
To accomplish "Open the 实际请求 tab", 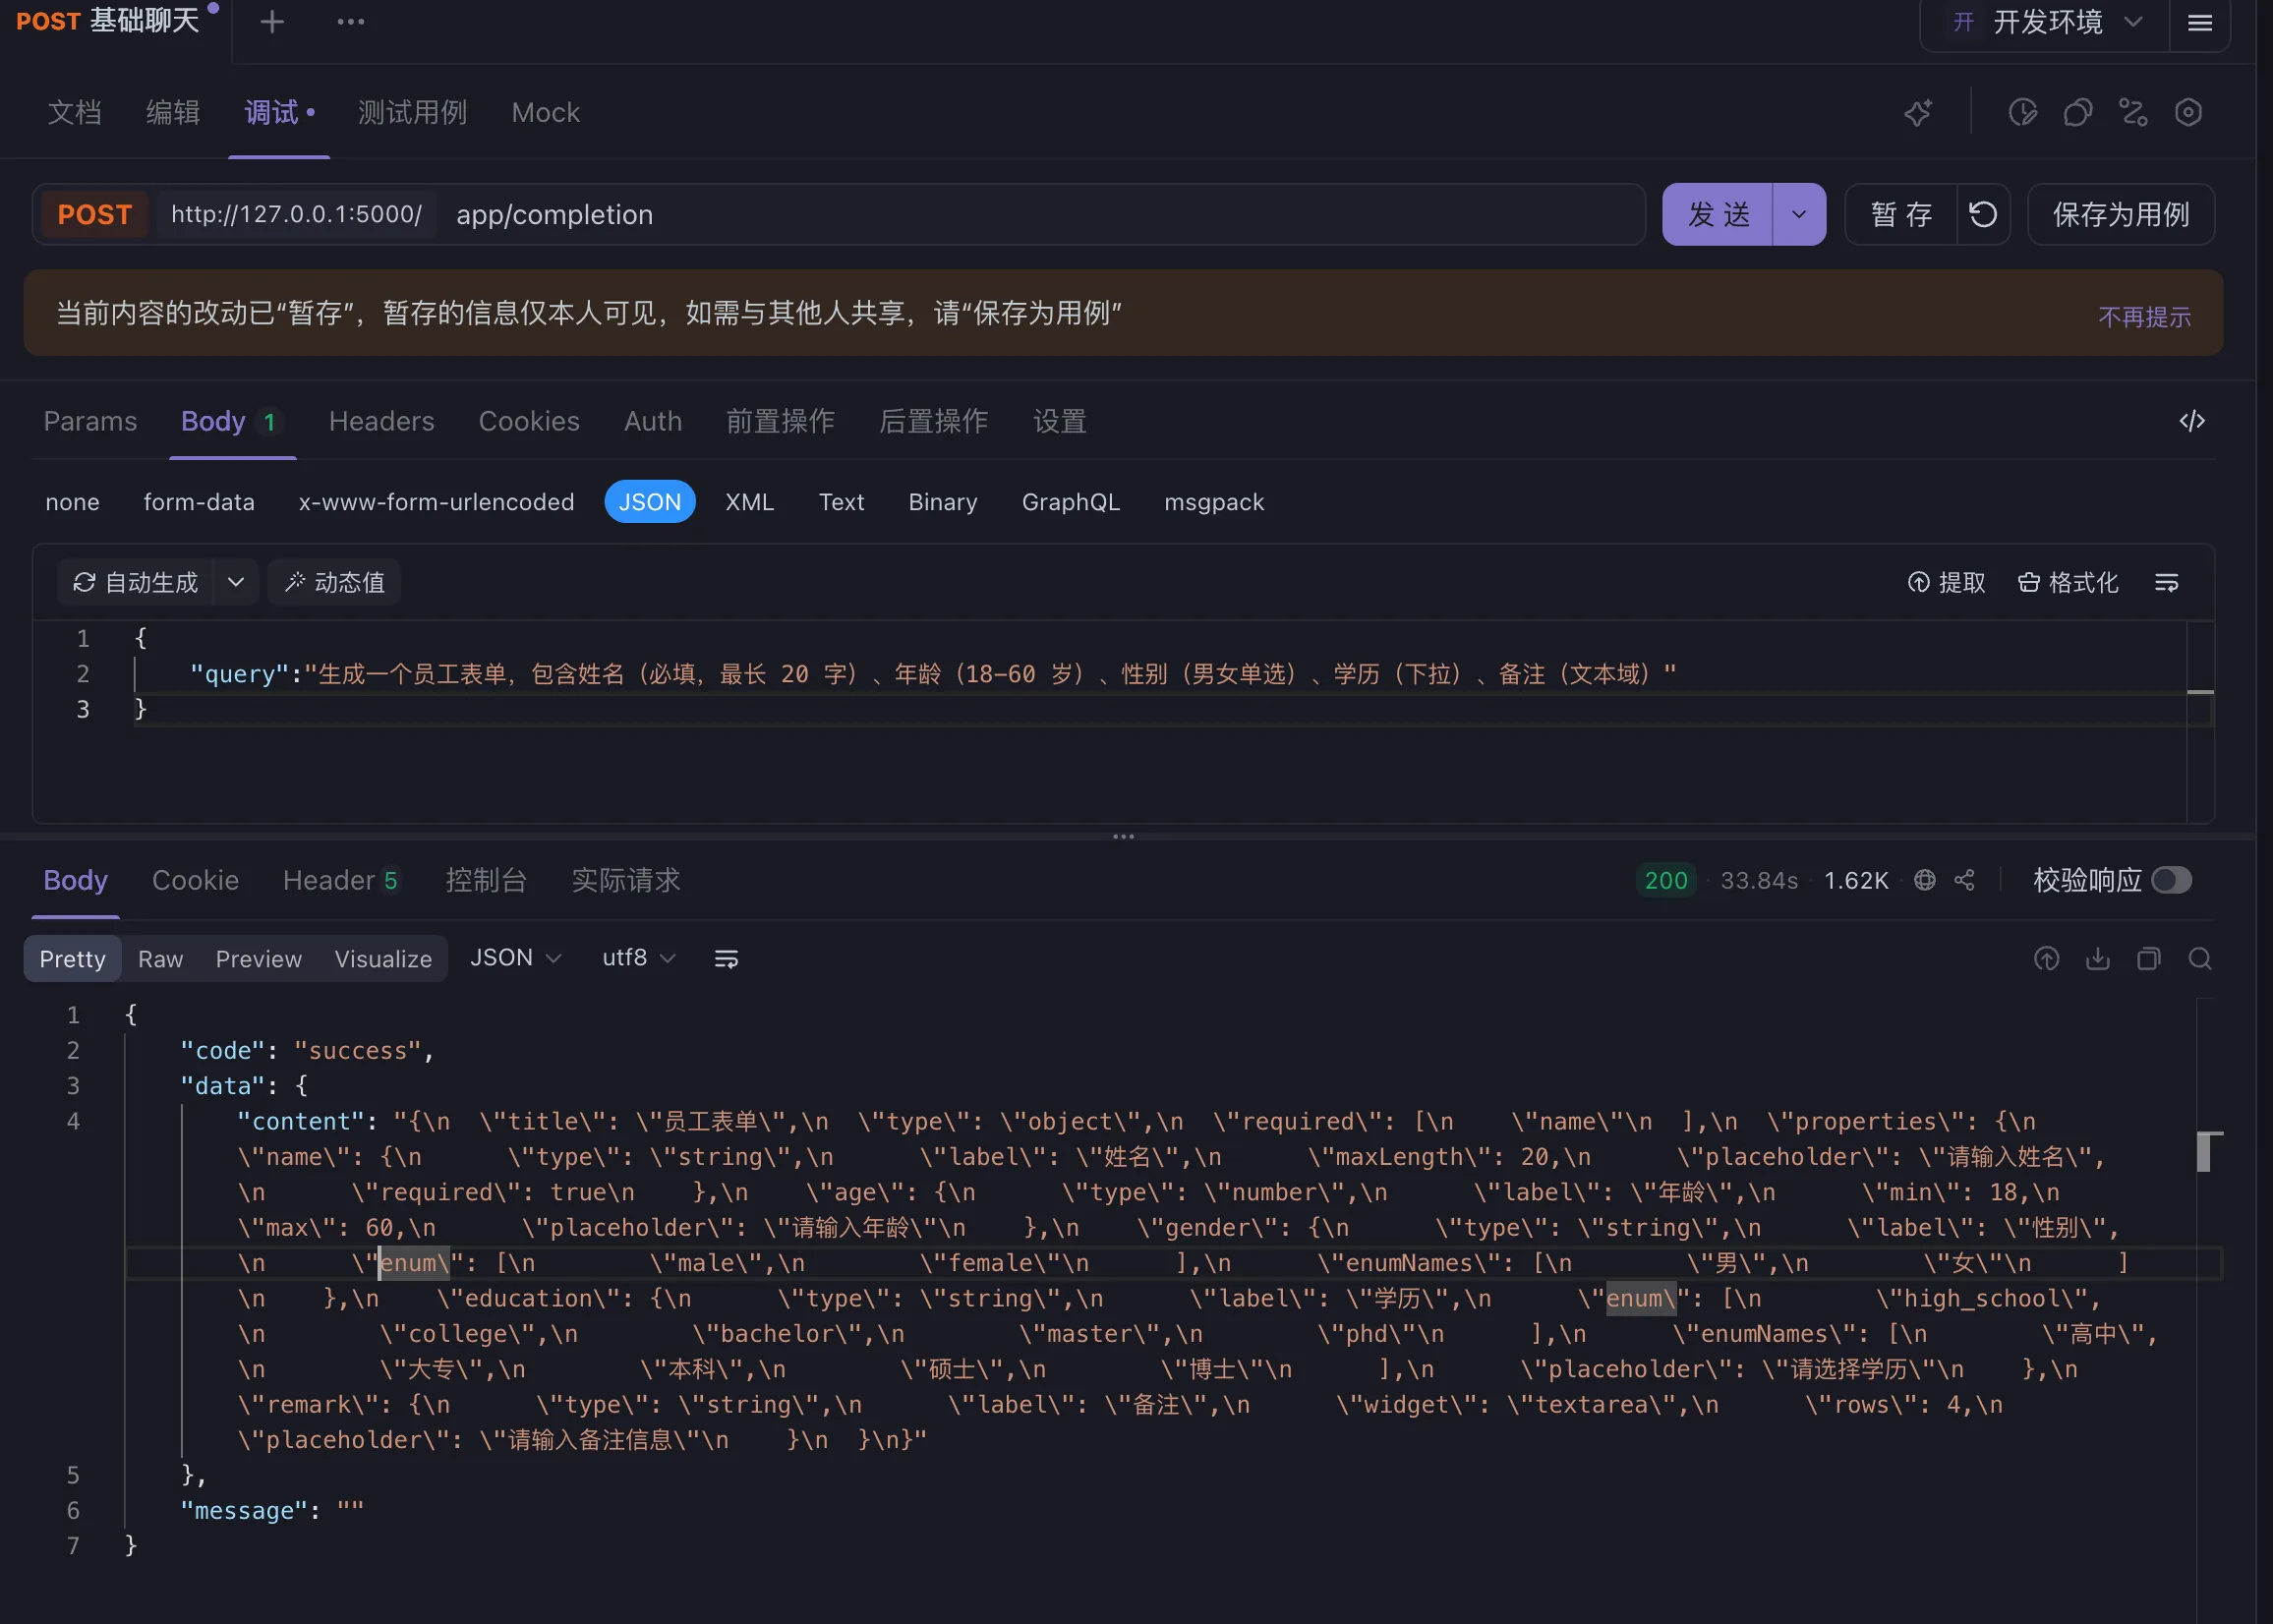I will click(x=625, y=880).
